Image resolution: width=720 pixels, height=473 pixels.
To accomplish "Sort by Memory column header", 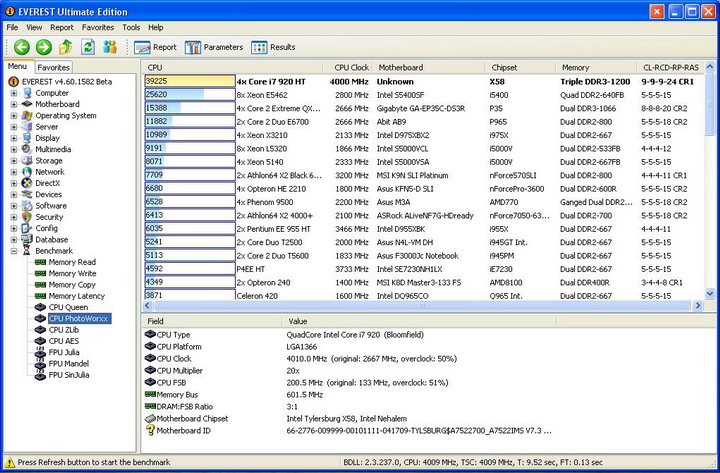I will point(596,68).
